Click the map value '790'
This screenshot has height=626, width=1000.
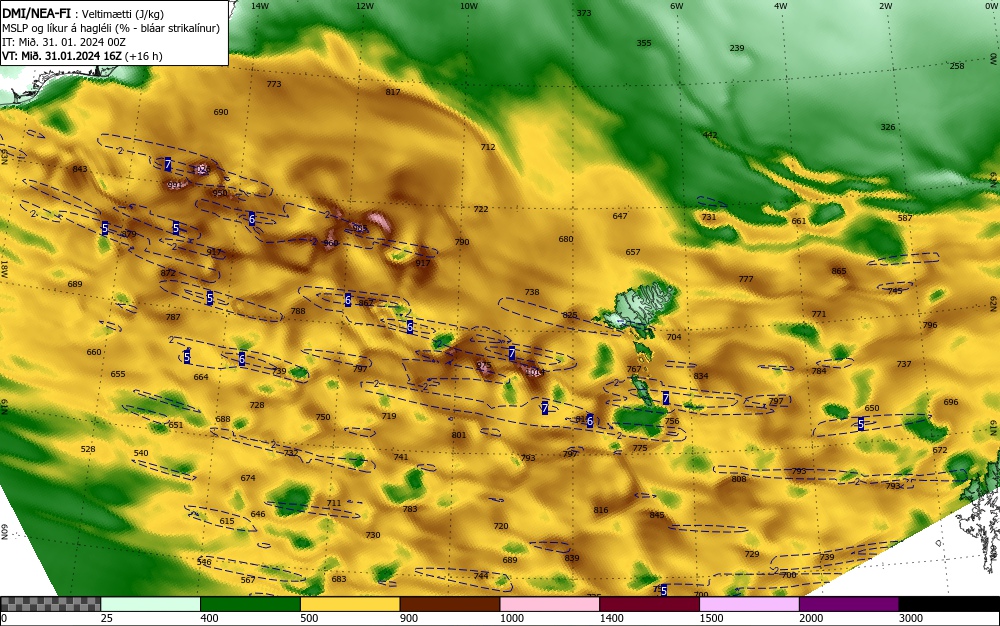pyautogui.click(x=462, y=242)
